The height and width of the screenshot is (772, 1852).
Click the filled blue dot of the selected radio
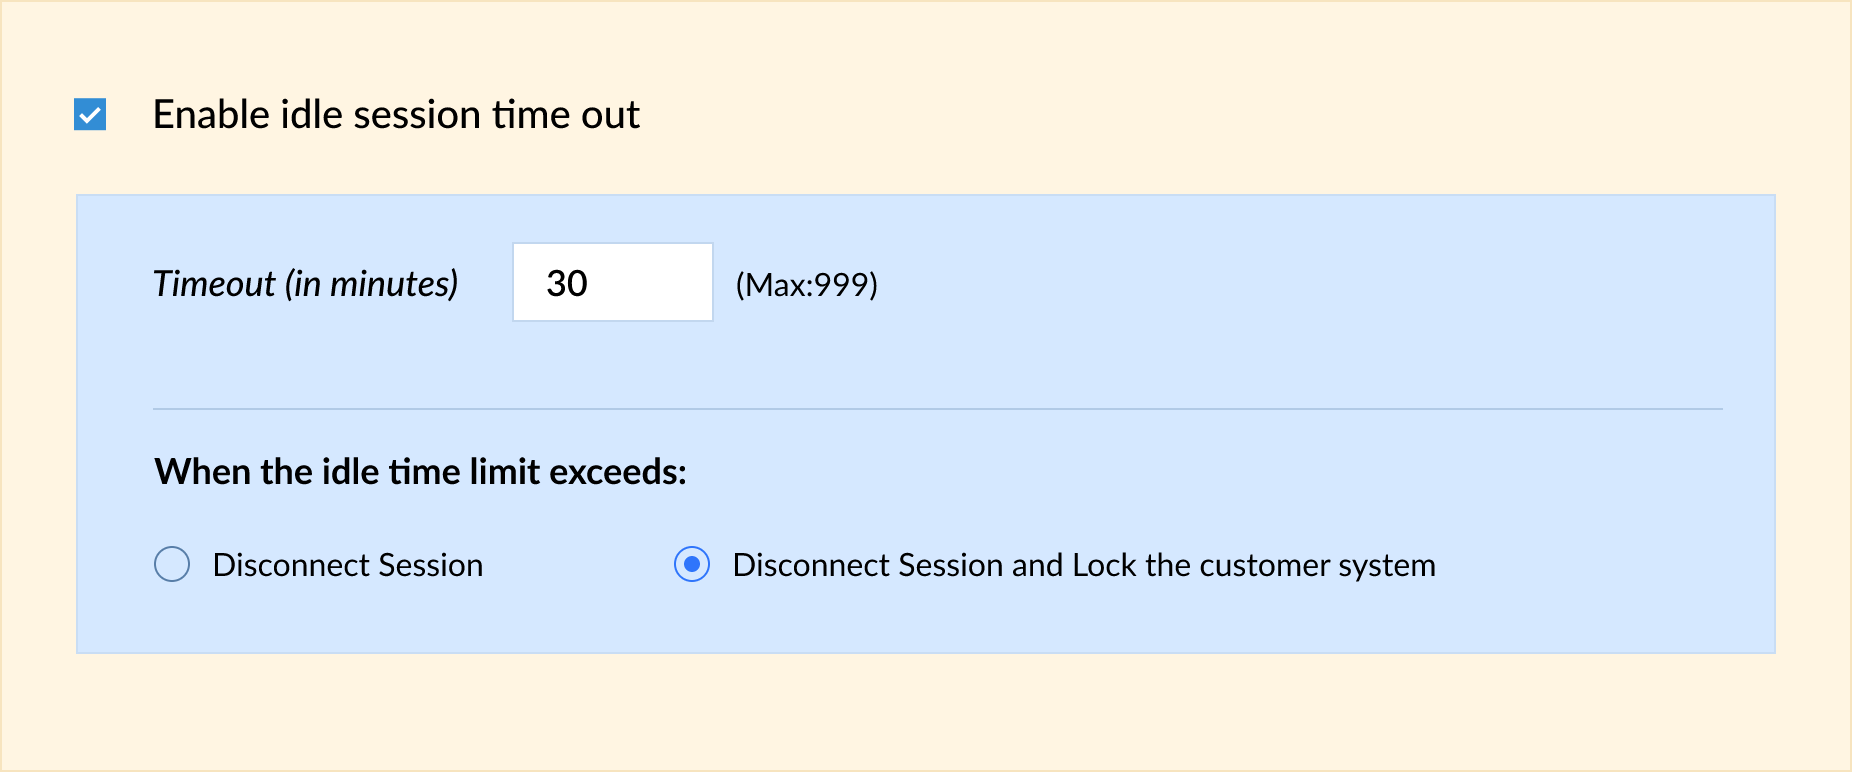click(692, 564)
